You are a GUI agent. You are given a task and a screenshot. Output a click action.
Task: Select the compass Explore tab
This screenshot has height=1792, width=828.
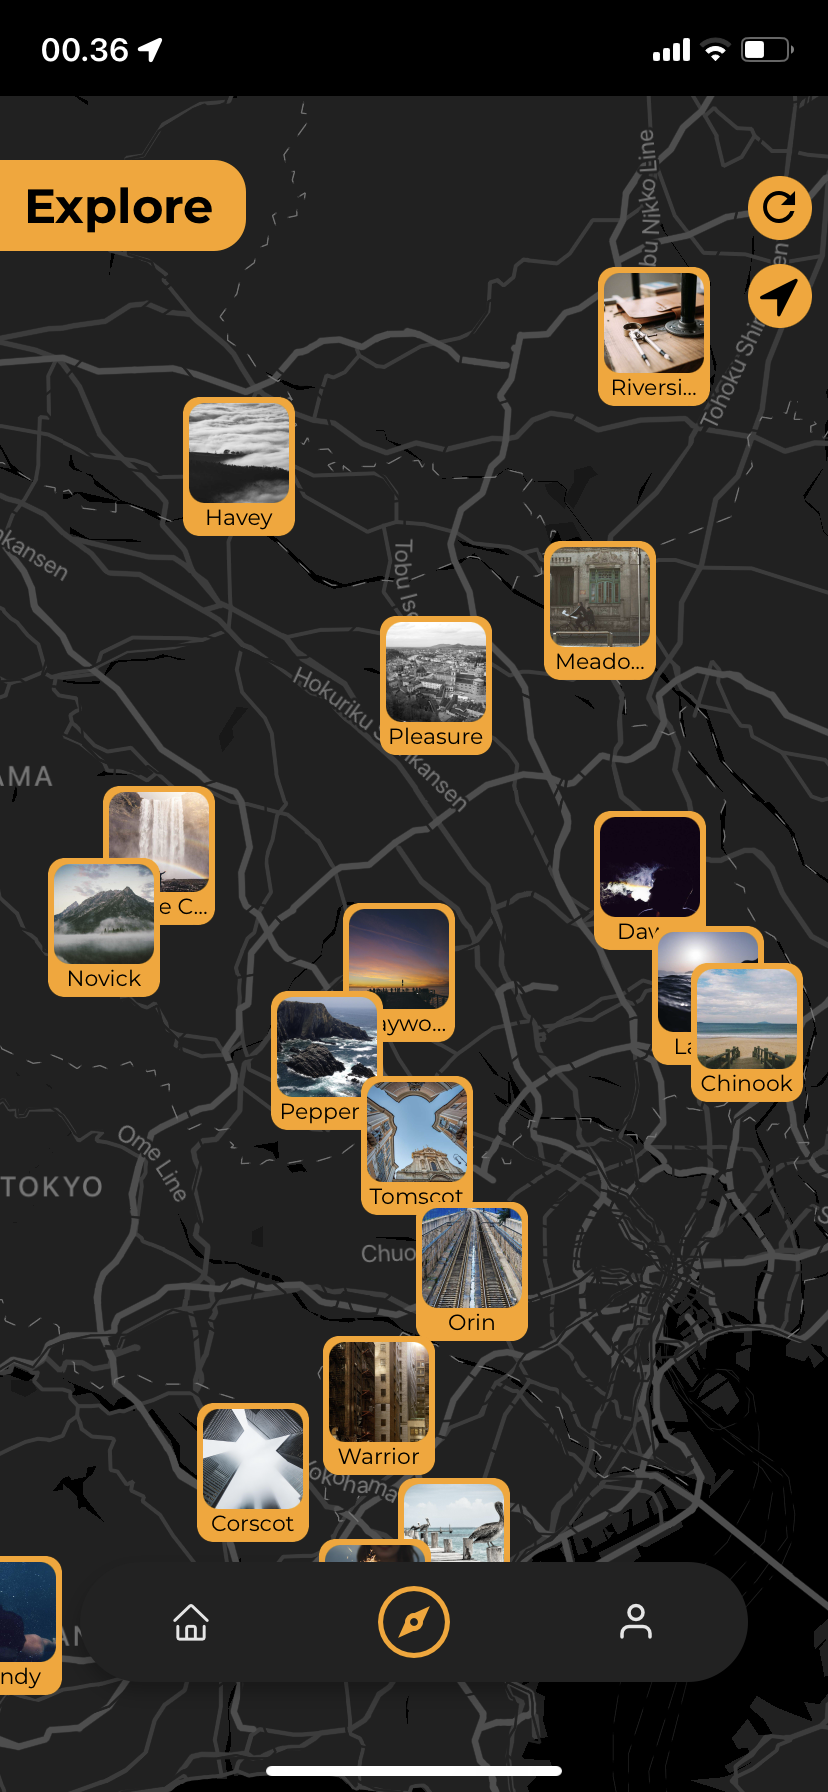pos(414,1622)
